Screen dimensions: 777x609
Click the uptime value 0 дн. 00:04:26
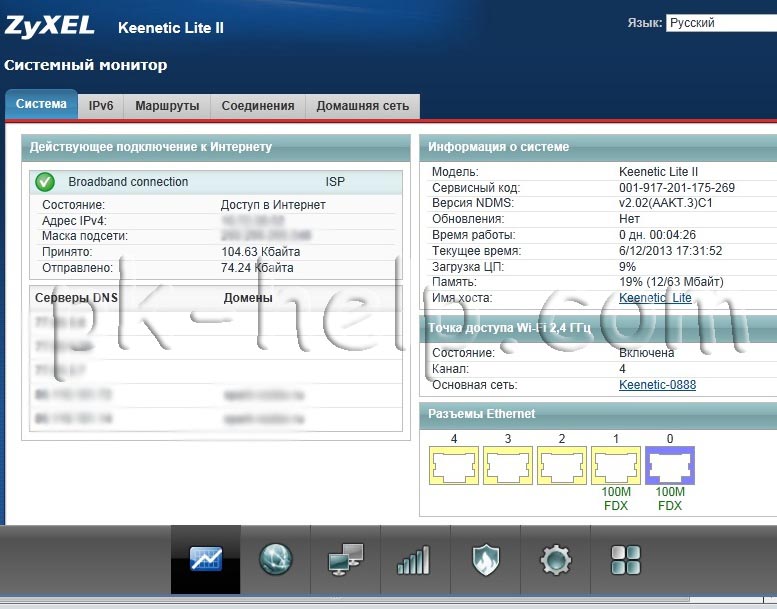point(658,235)
